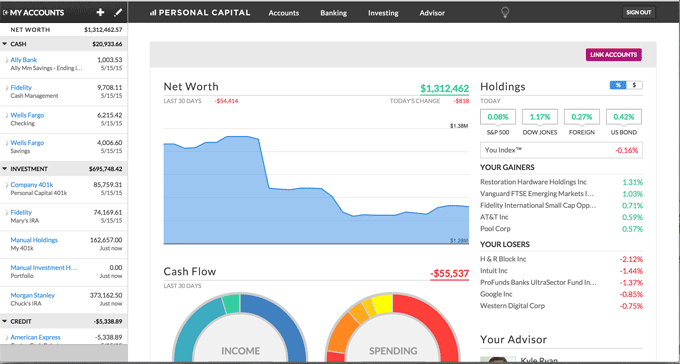Click the yellow Spending donut segment
Viewport: 680px width, 364px height.
(x=382, y=304)
